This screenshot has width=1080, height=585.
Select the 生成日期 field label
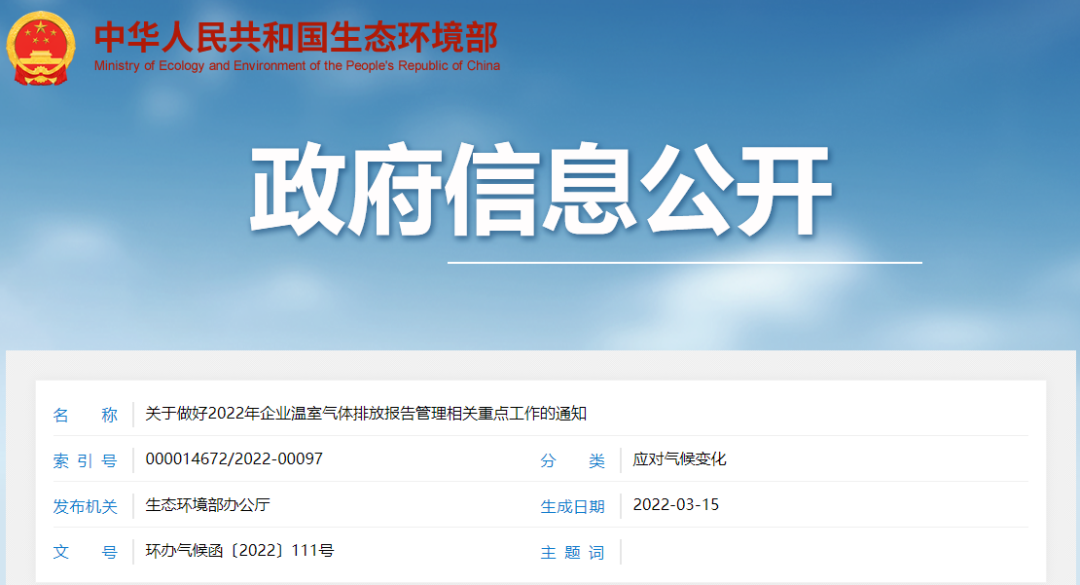pos(572,506)
